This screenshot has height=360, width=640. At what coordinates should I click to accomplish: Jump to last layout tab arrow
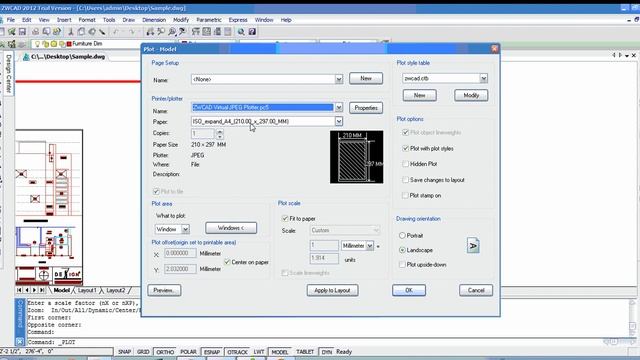pos(42,290)
